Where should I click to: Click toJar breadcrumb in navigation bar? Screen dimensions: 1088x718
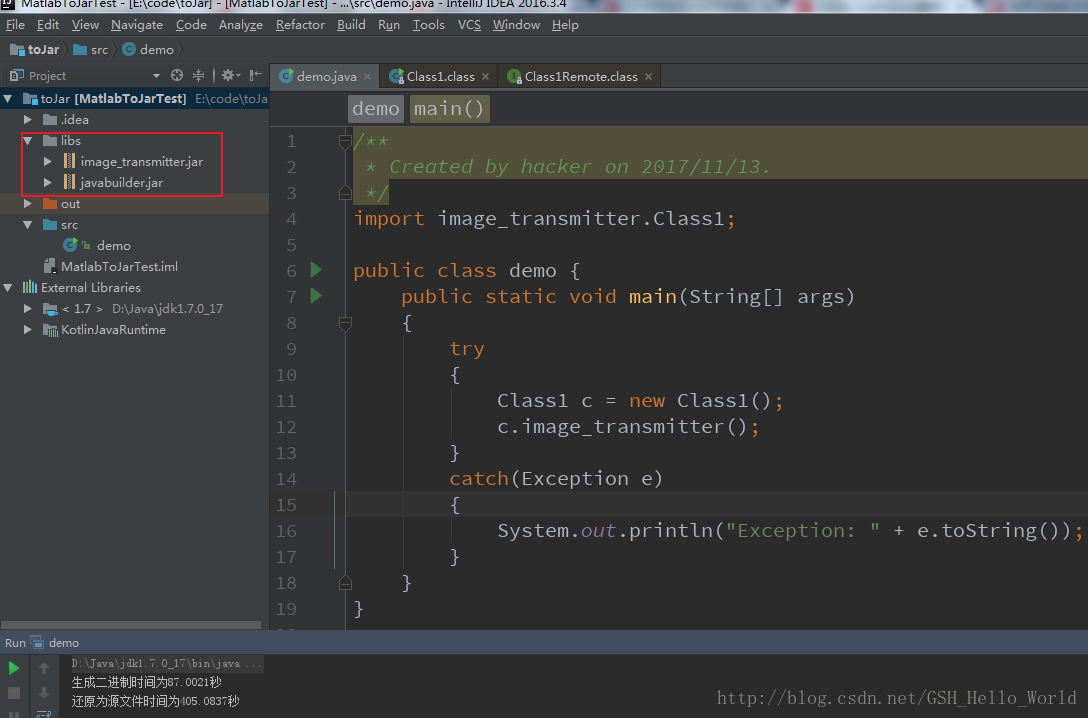pyautogui.click(x=35, y=50)
